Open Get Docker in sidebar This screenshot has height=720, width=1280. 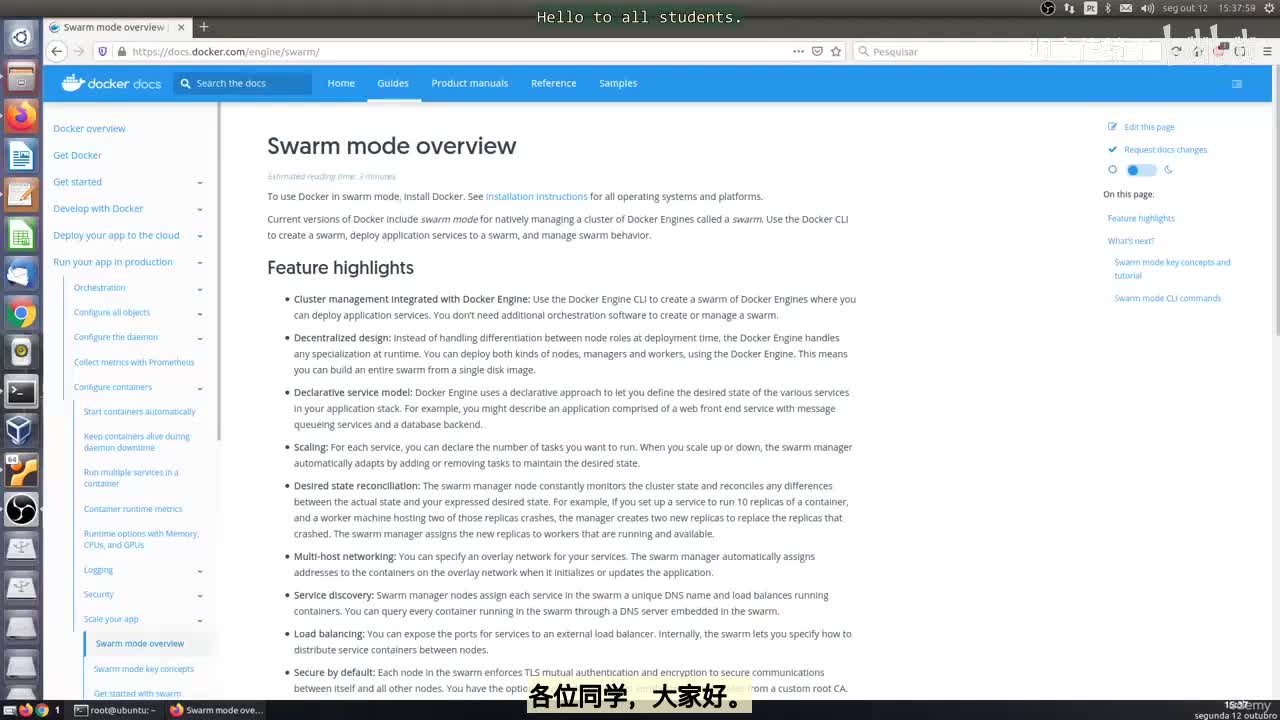coord(77,156)
